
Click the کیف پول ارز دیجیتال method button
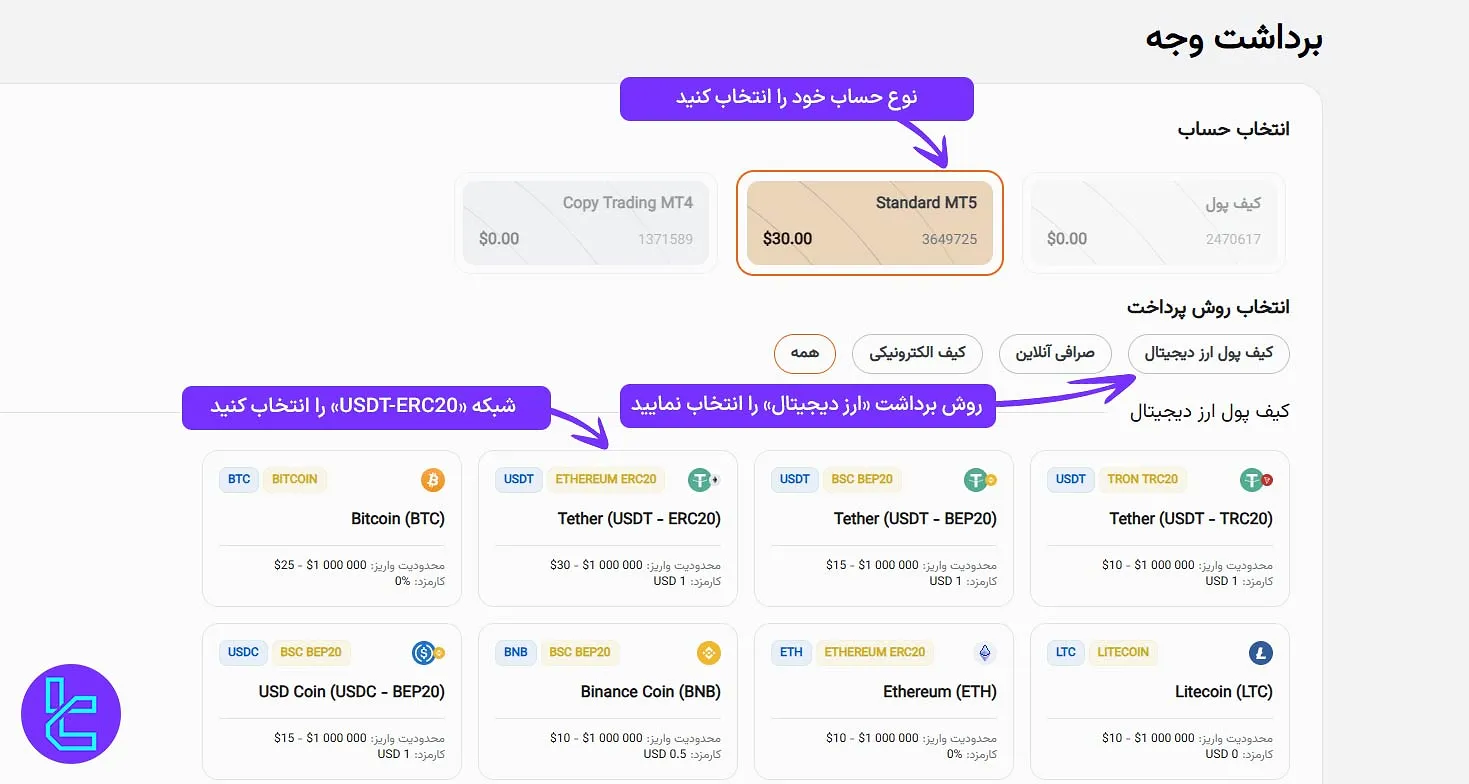click(1208, 354)
